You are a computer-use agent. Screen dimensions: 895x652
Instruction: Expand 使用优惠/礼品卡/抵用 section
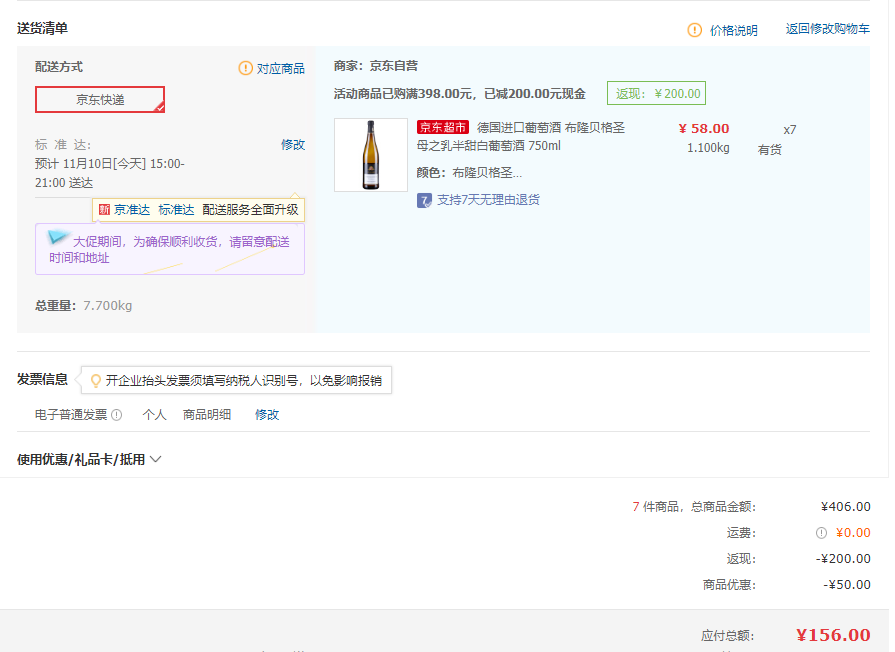coord(89,460)
